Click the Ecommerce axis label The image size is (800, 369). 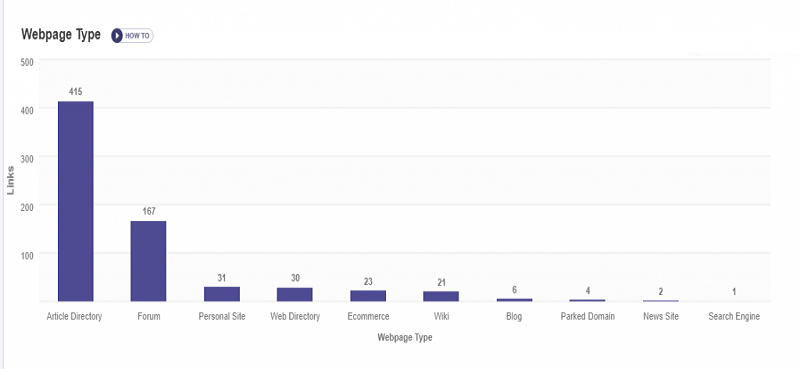click(x=368, y=316)
